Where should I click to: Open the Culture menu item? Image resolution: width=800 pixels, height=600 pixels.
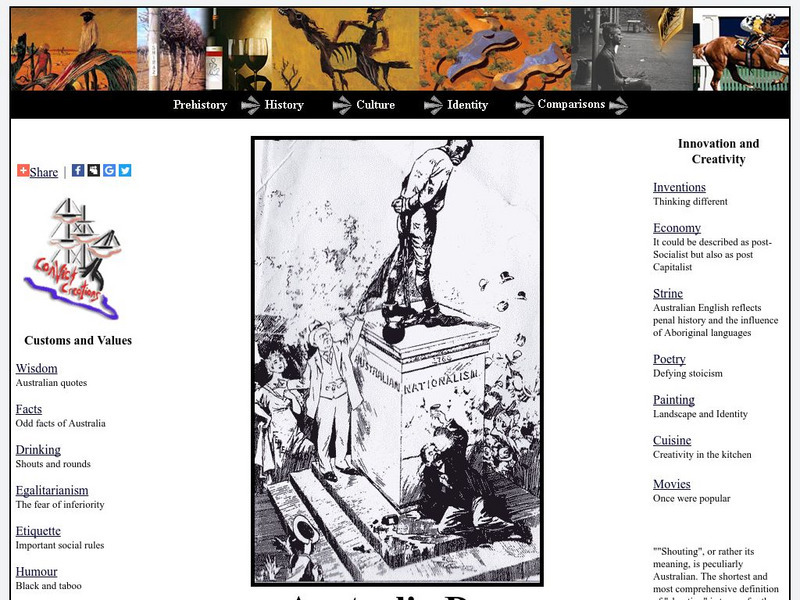click(x=376, y=105)
